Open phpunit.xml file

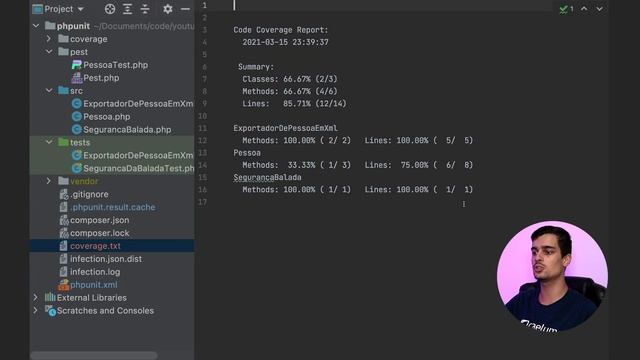pyautogui.click(x=93, y=285)
